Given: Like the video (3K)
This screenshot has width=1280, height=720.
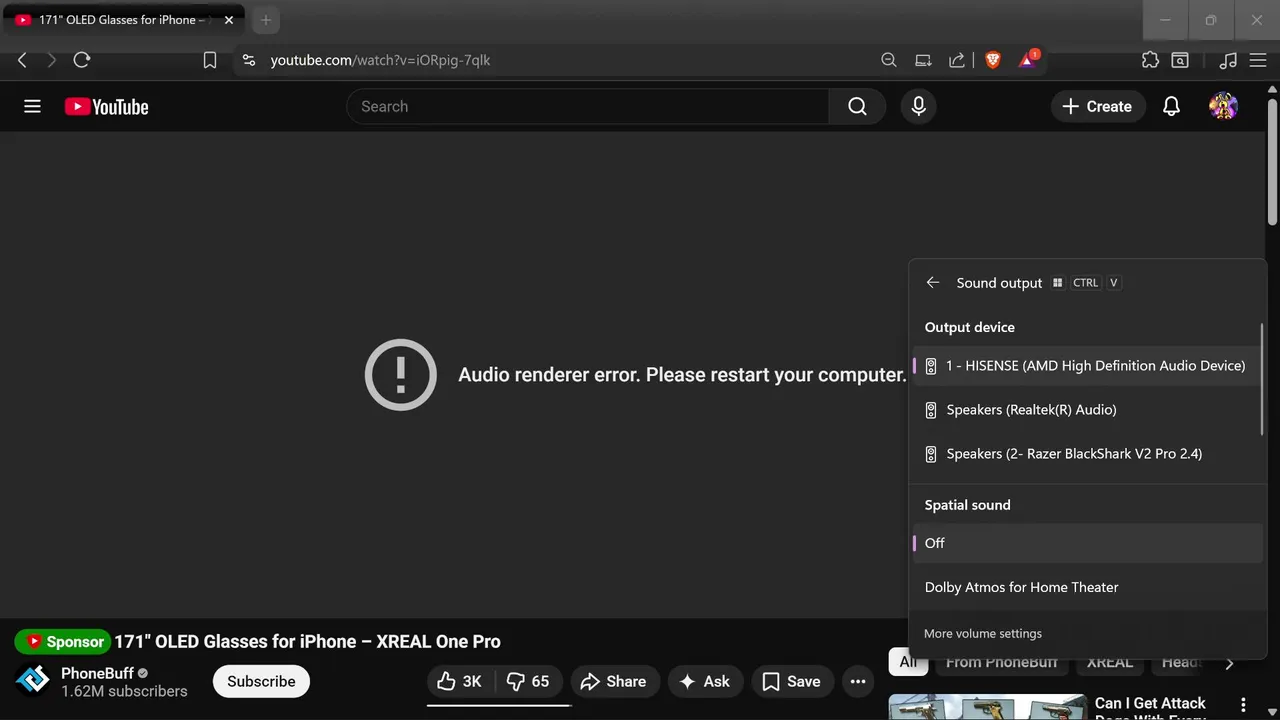Looking at the screenshot, I should pos(461,681).
